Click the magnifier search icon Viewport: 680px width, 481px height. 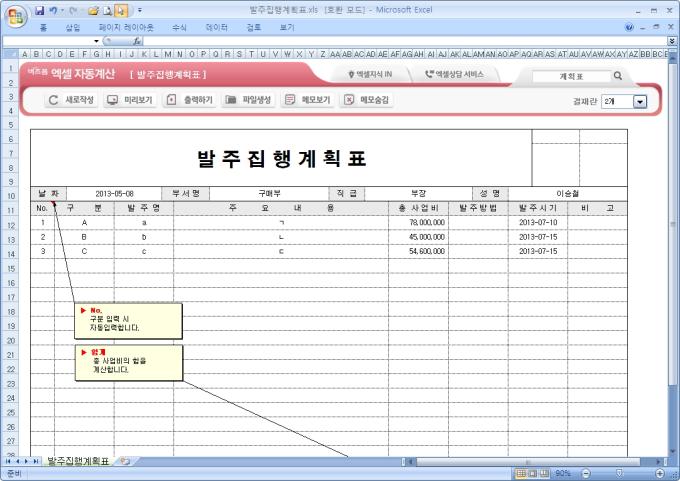pos(618,76)
